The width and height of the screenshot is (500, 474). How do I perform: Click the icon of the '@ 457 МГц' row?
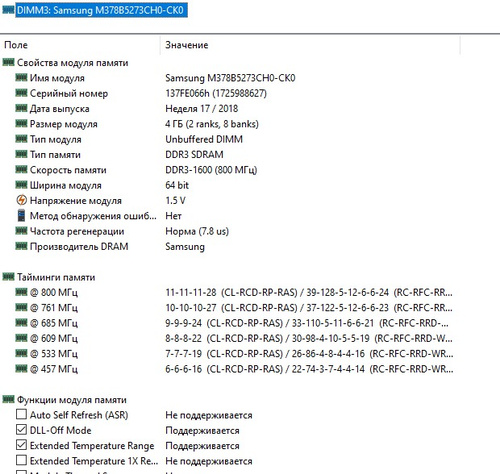point(21,369)
